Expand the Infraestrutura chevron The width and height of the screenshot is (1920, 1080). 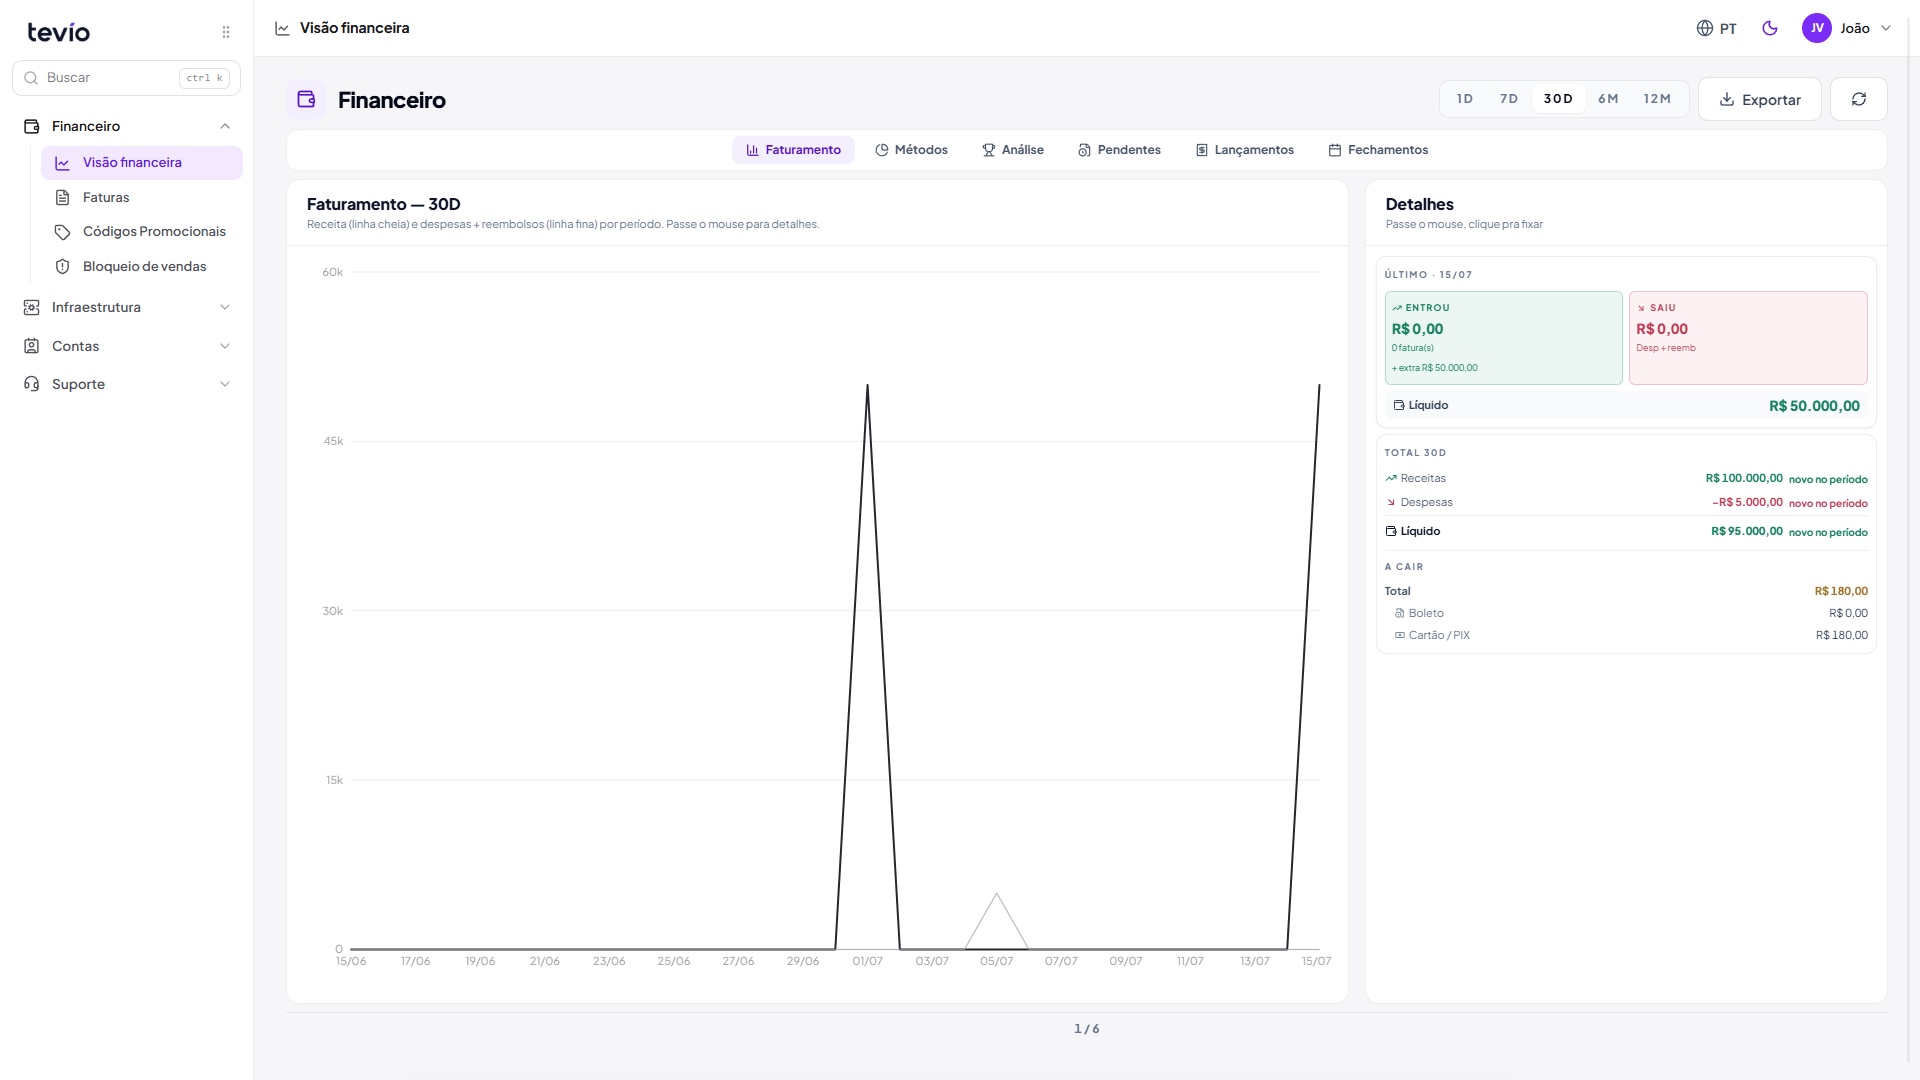[x=225, y=307]
